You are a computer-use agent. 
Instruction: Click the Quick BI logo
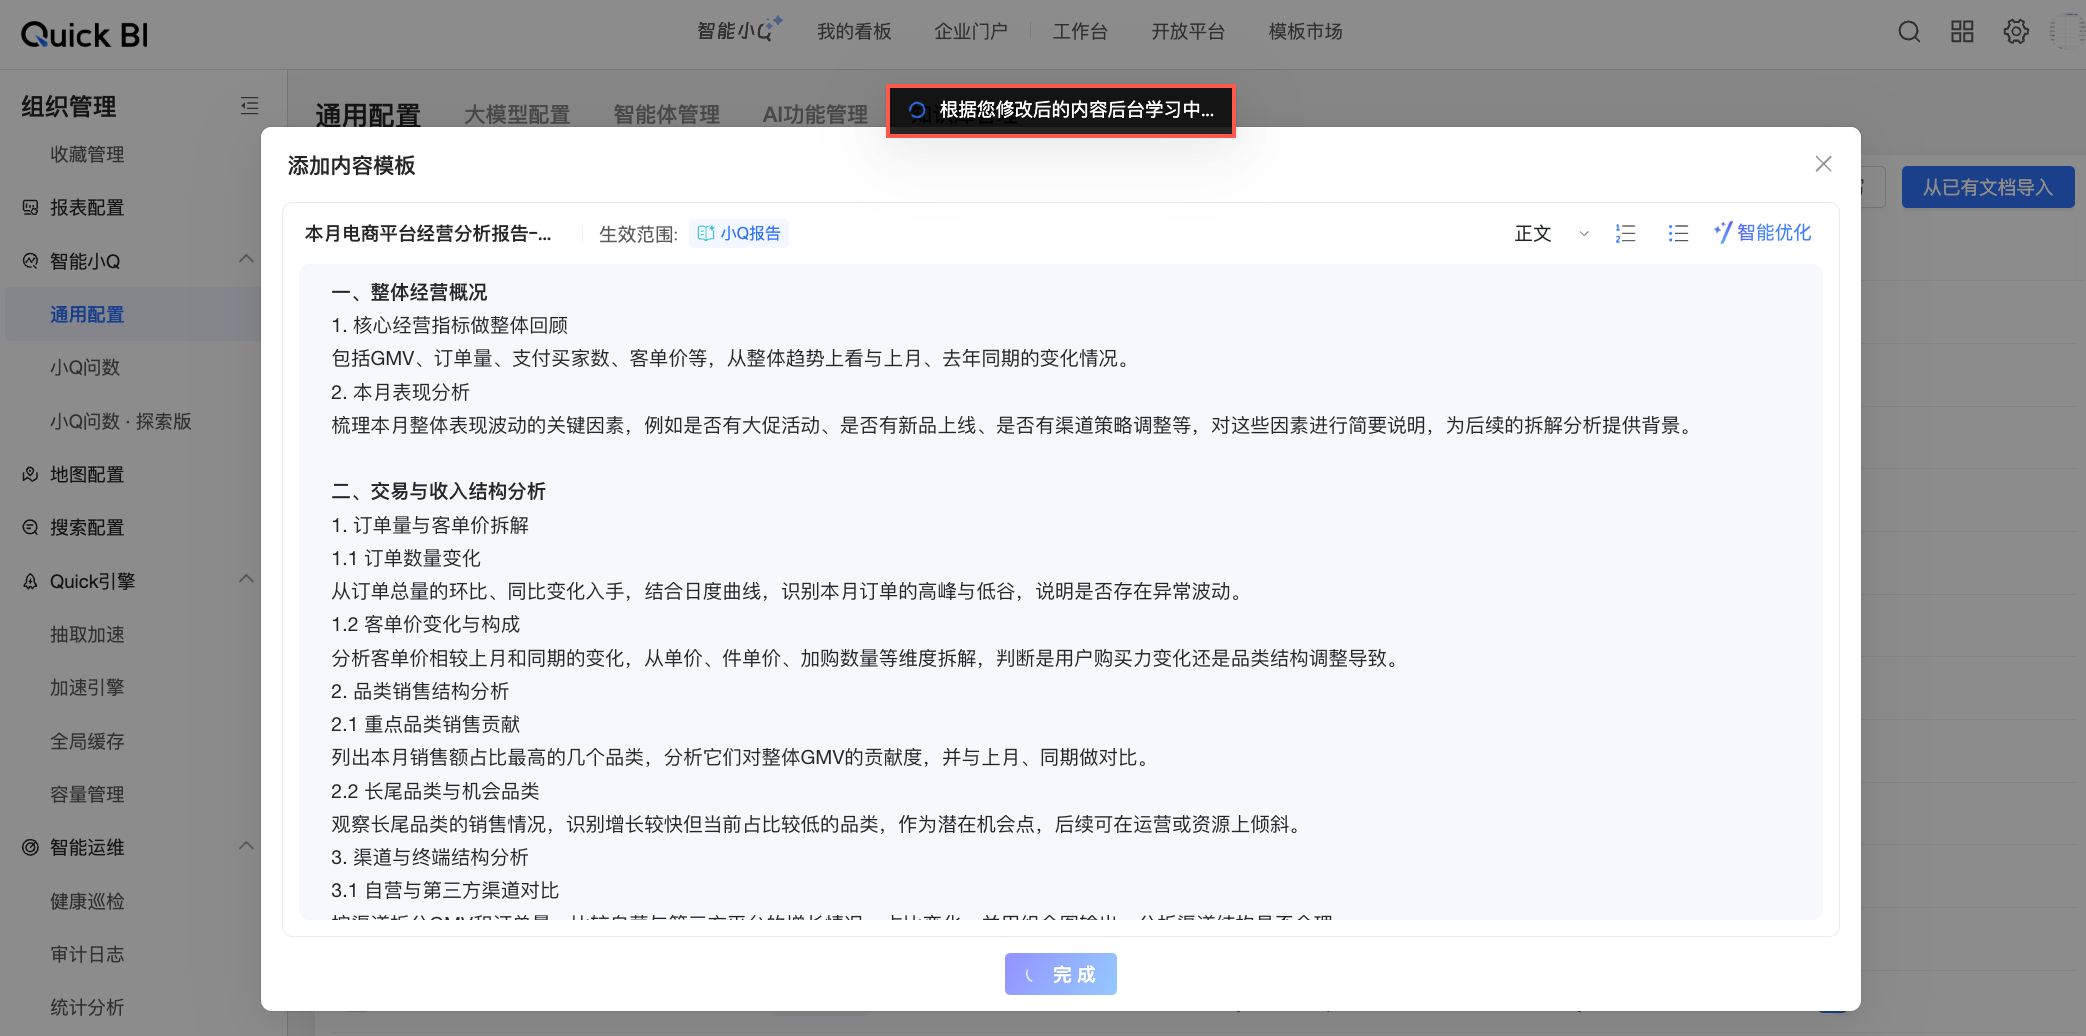coord(84,35)
